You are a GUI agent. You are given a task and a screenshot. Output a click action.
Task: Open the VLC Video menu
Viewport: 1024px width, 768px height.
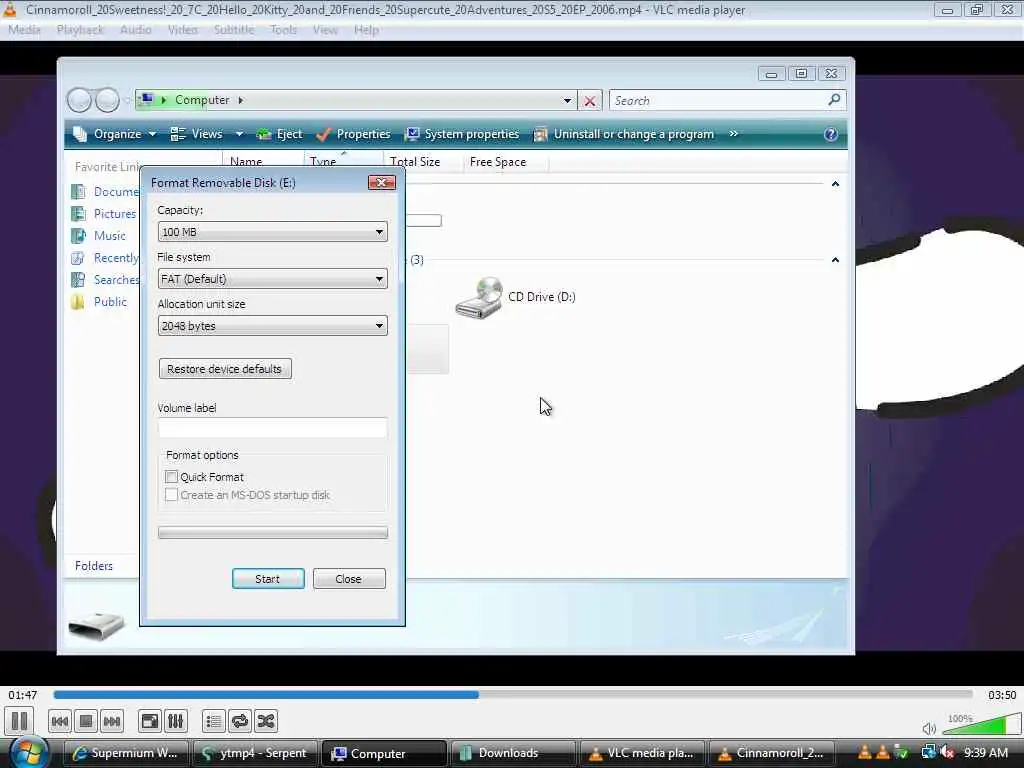pyautogui.click(x=182, y=30)
